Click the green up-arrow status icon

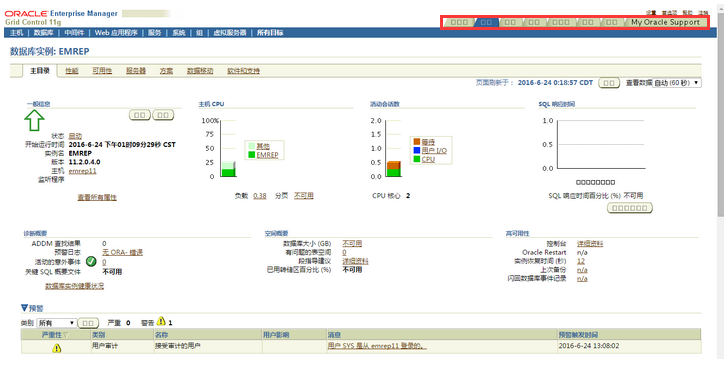tap(35, 121)
